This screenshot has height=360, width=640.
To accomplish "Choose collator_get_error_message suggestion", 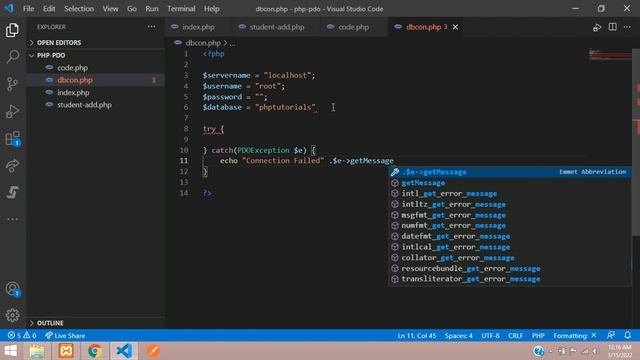I will (510, 258).
